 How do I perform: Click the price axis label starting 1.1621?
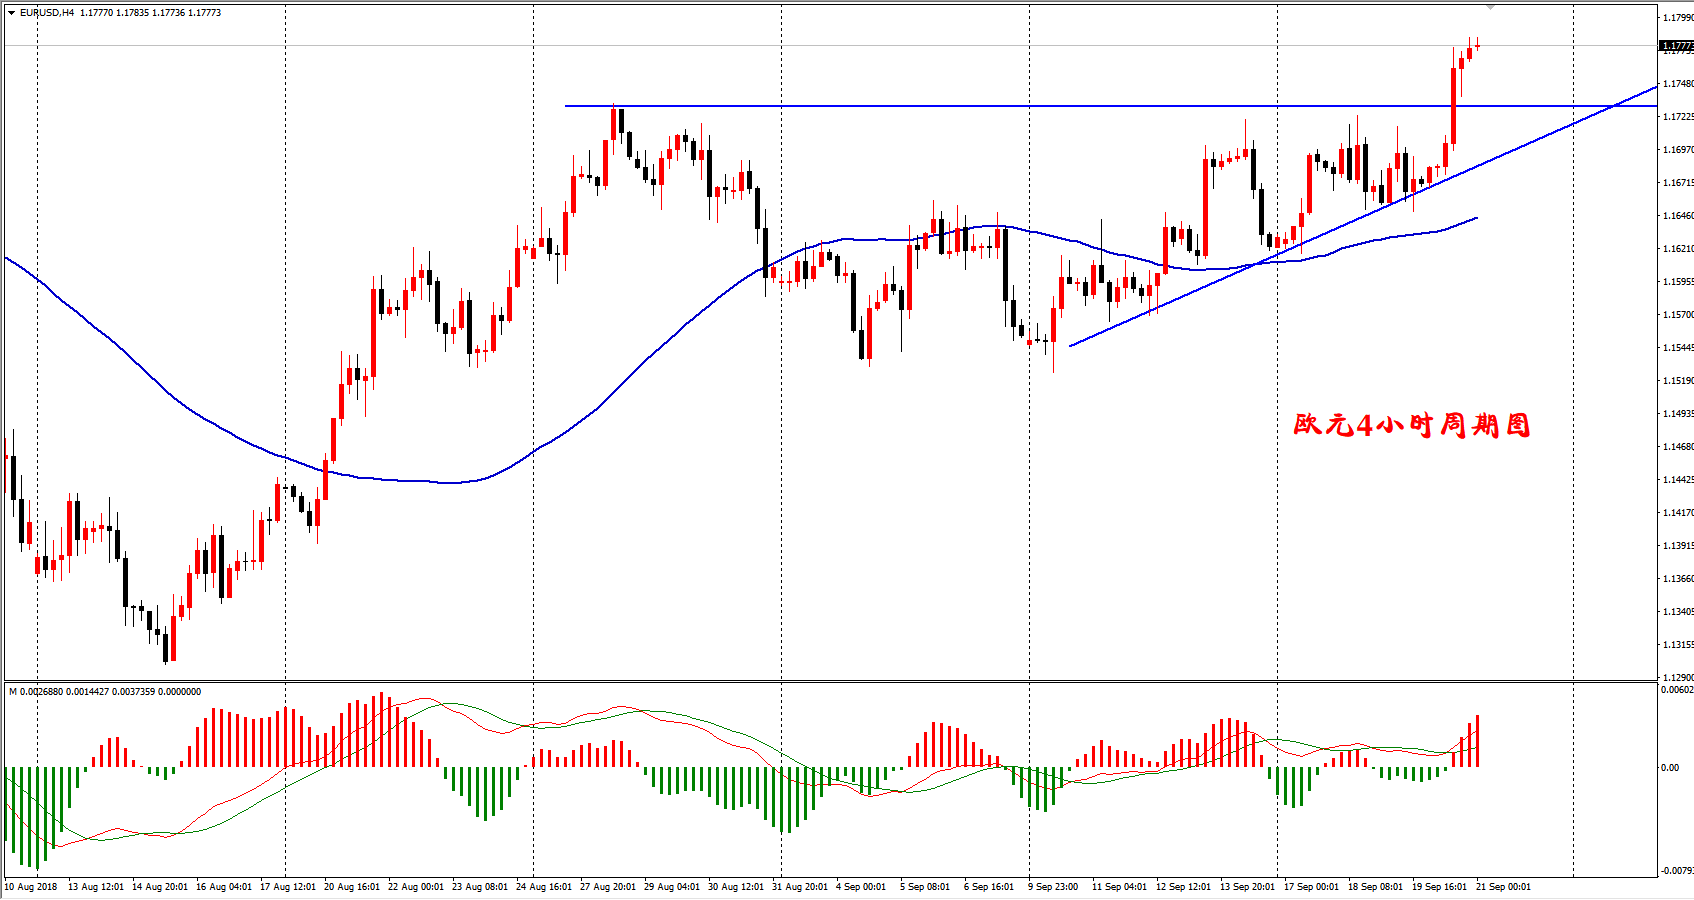(x=1678, y=249)
